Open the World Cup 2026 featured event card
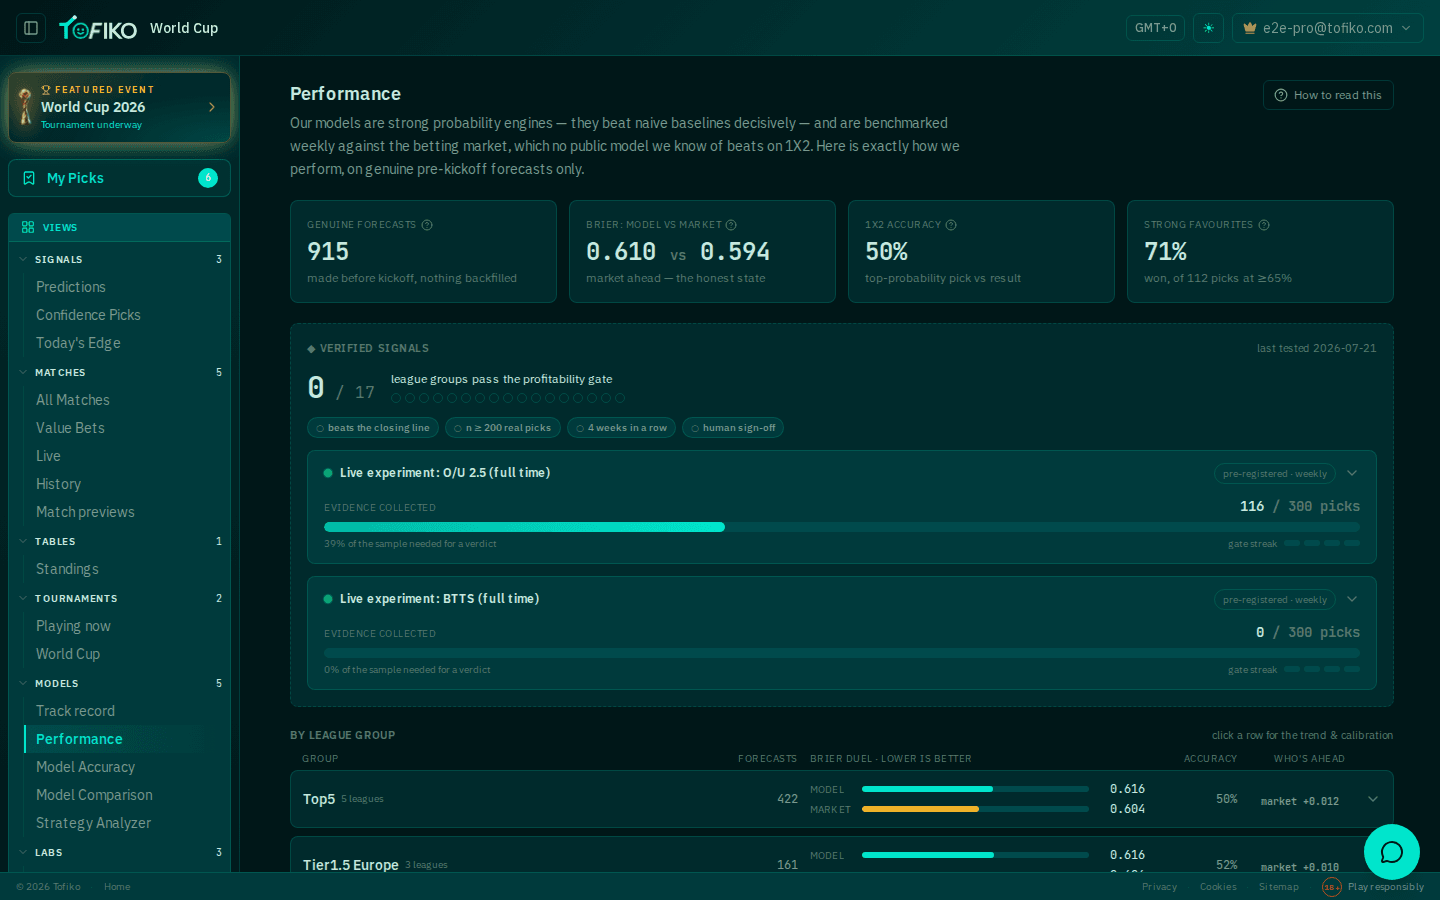This screenshot has height=900, width=1440. [x=119, y=107]
